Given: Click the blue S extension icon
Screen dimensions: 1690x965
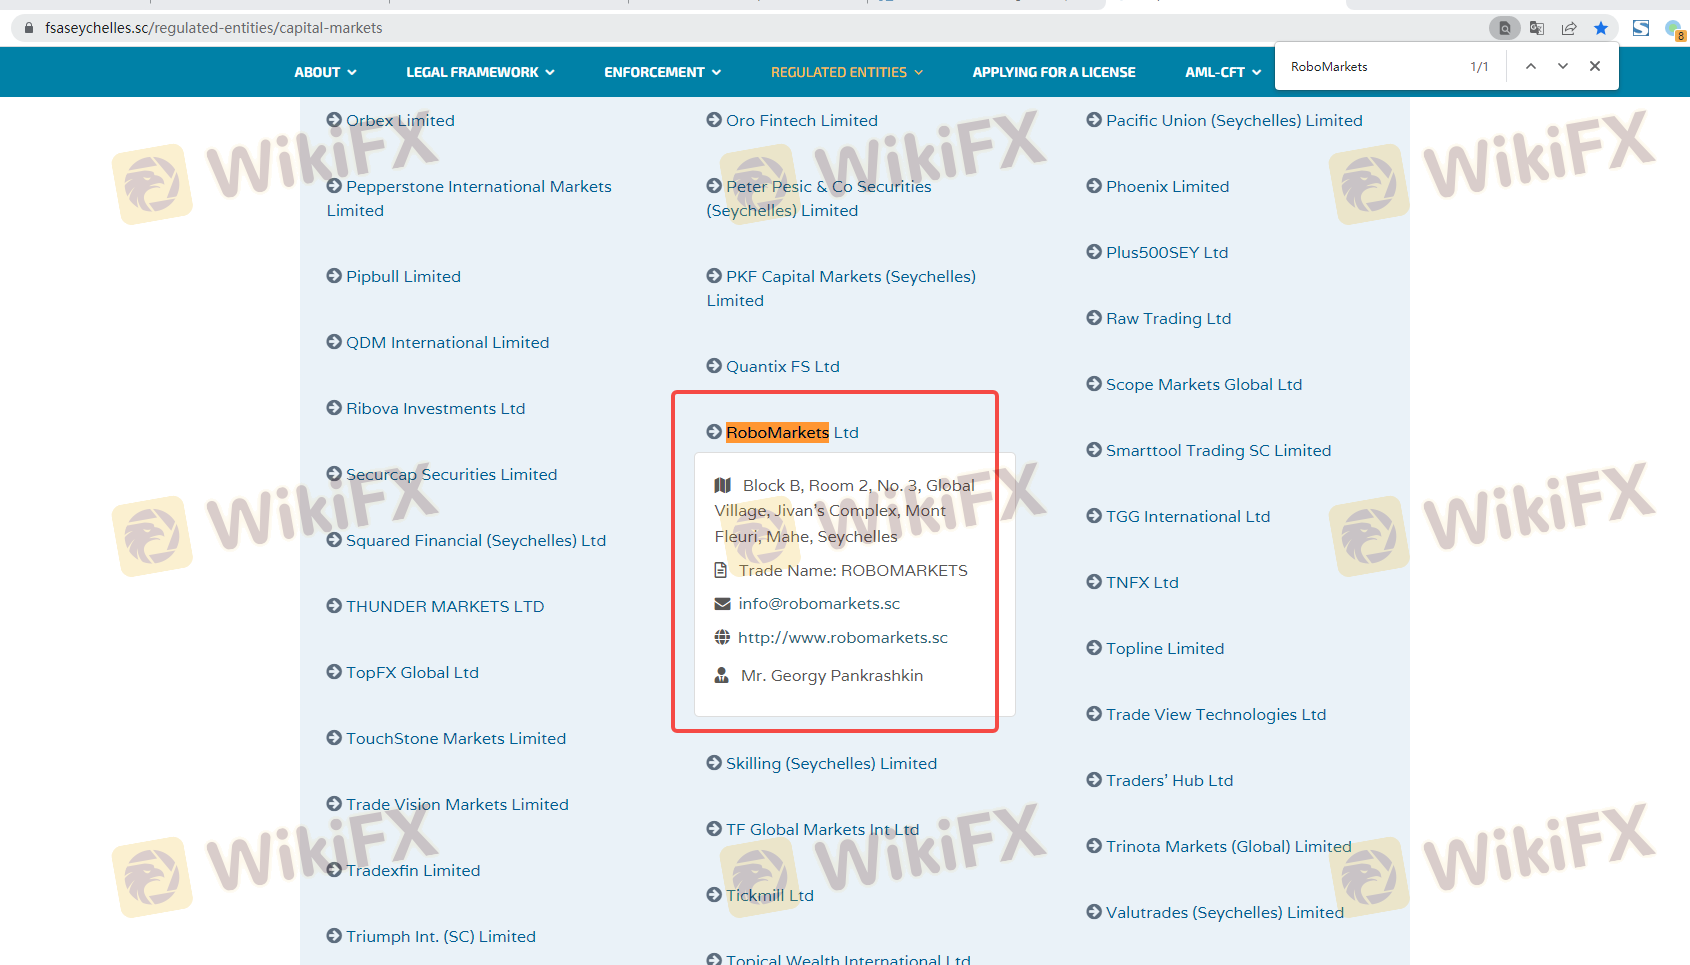Looking at the screenshot, I should pyautogui.click(x=1641, y=28).
